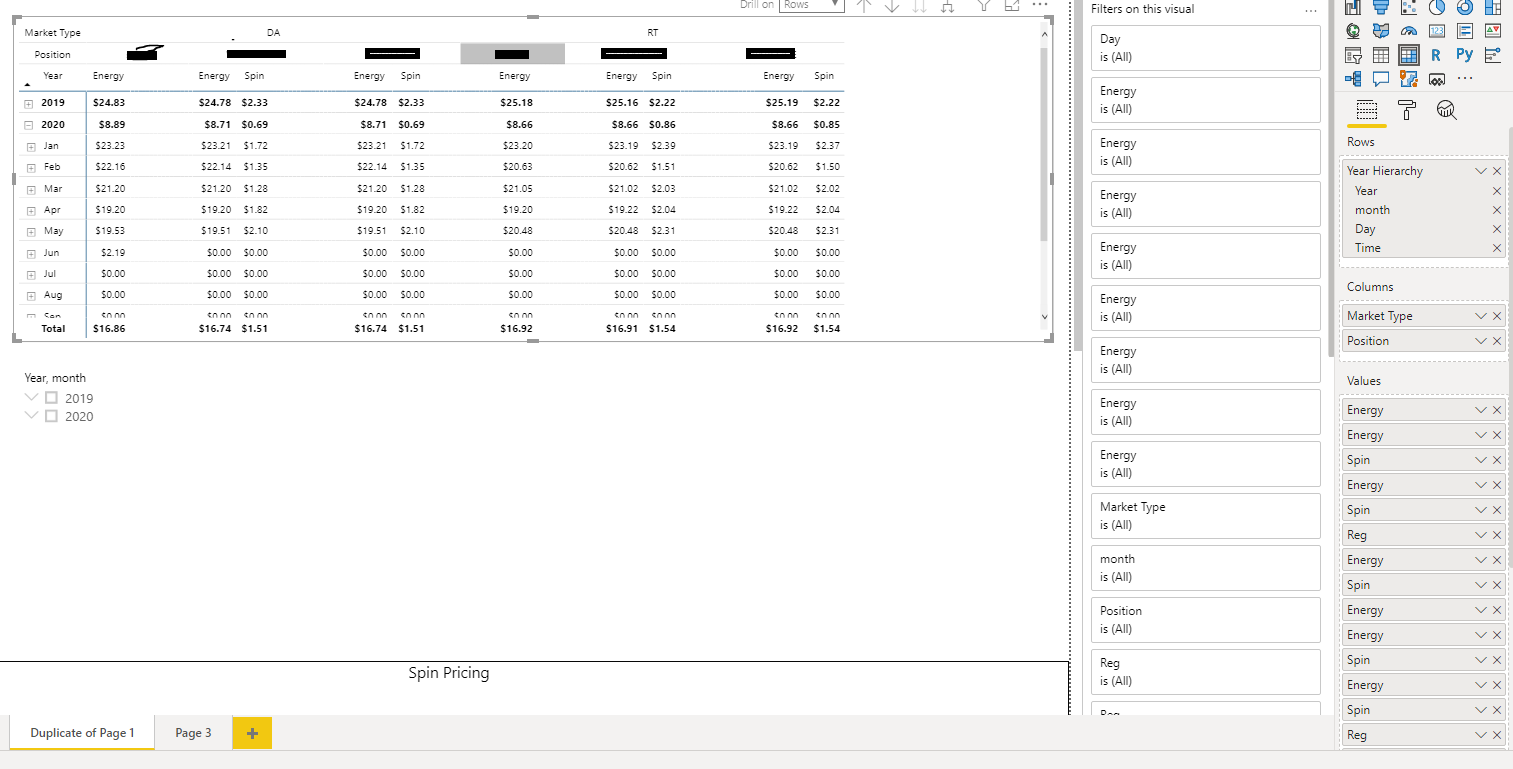
Task: Add a new report page
Action: click(x=252, y=733)
